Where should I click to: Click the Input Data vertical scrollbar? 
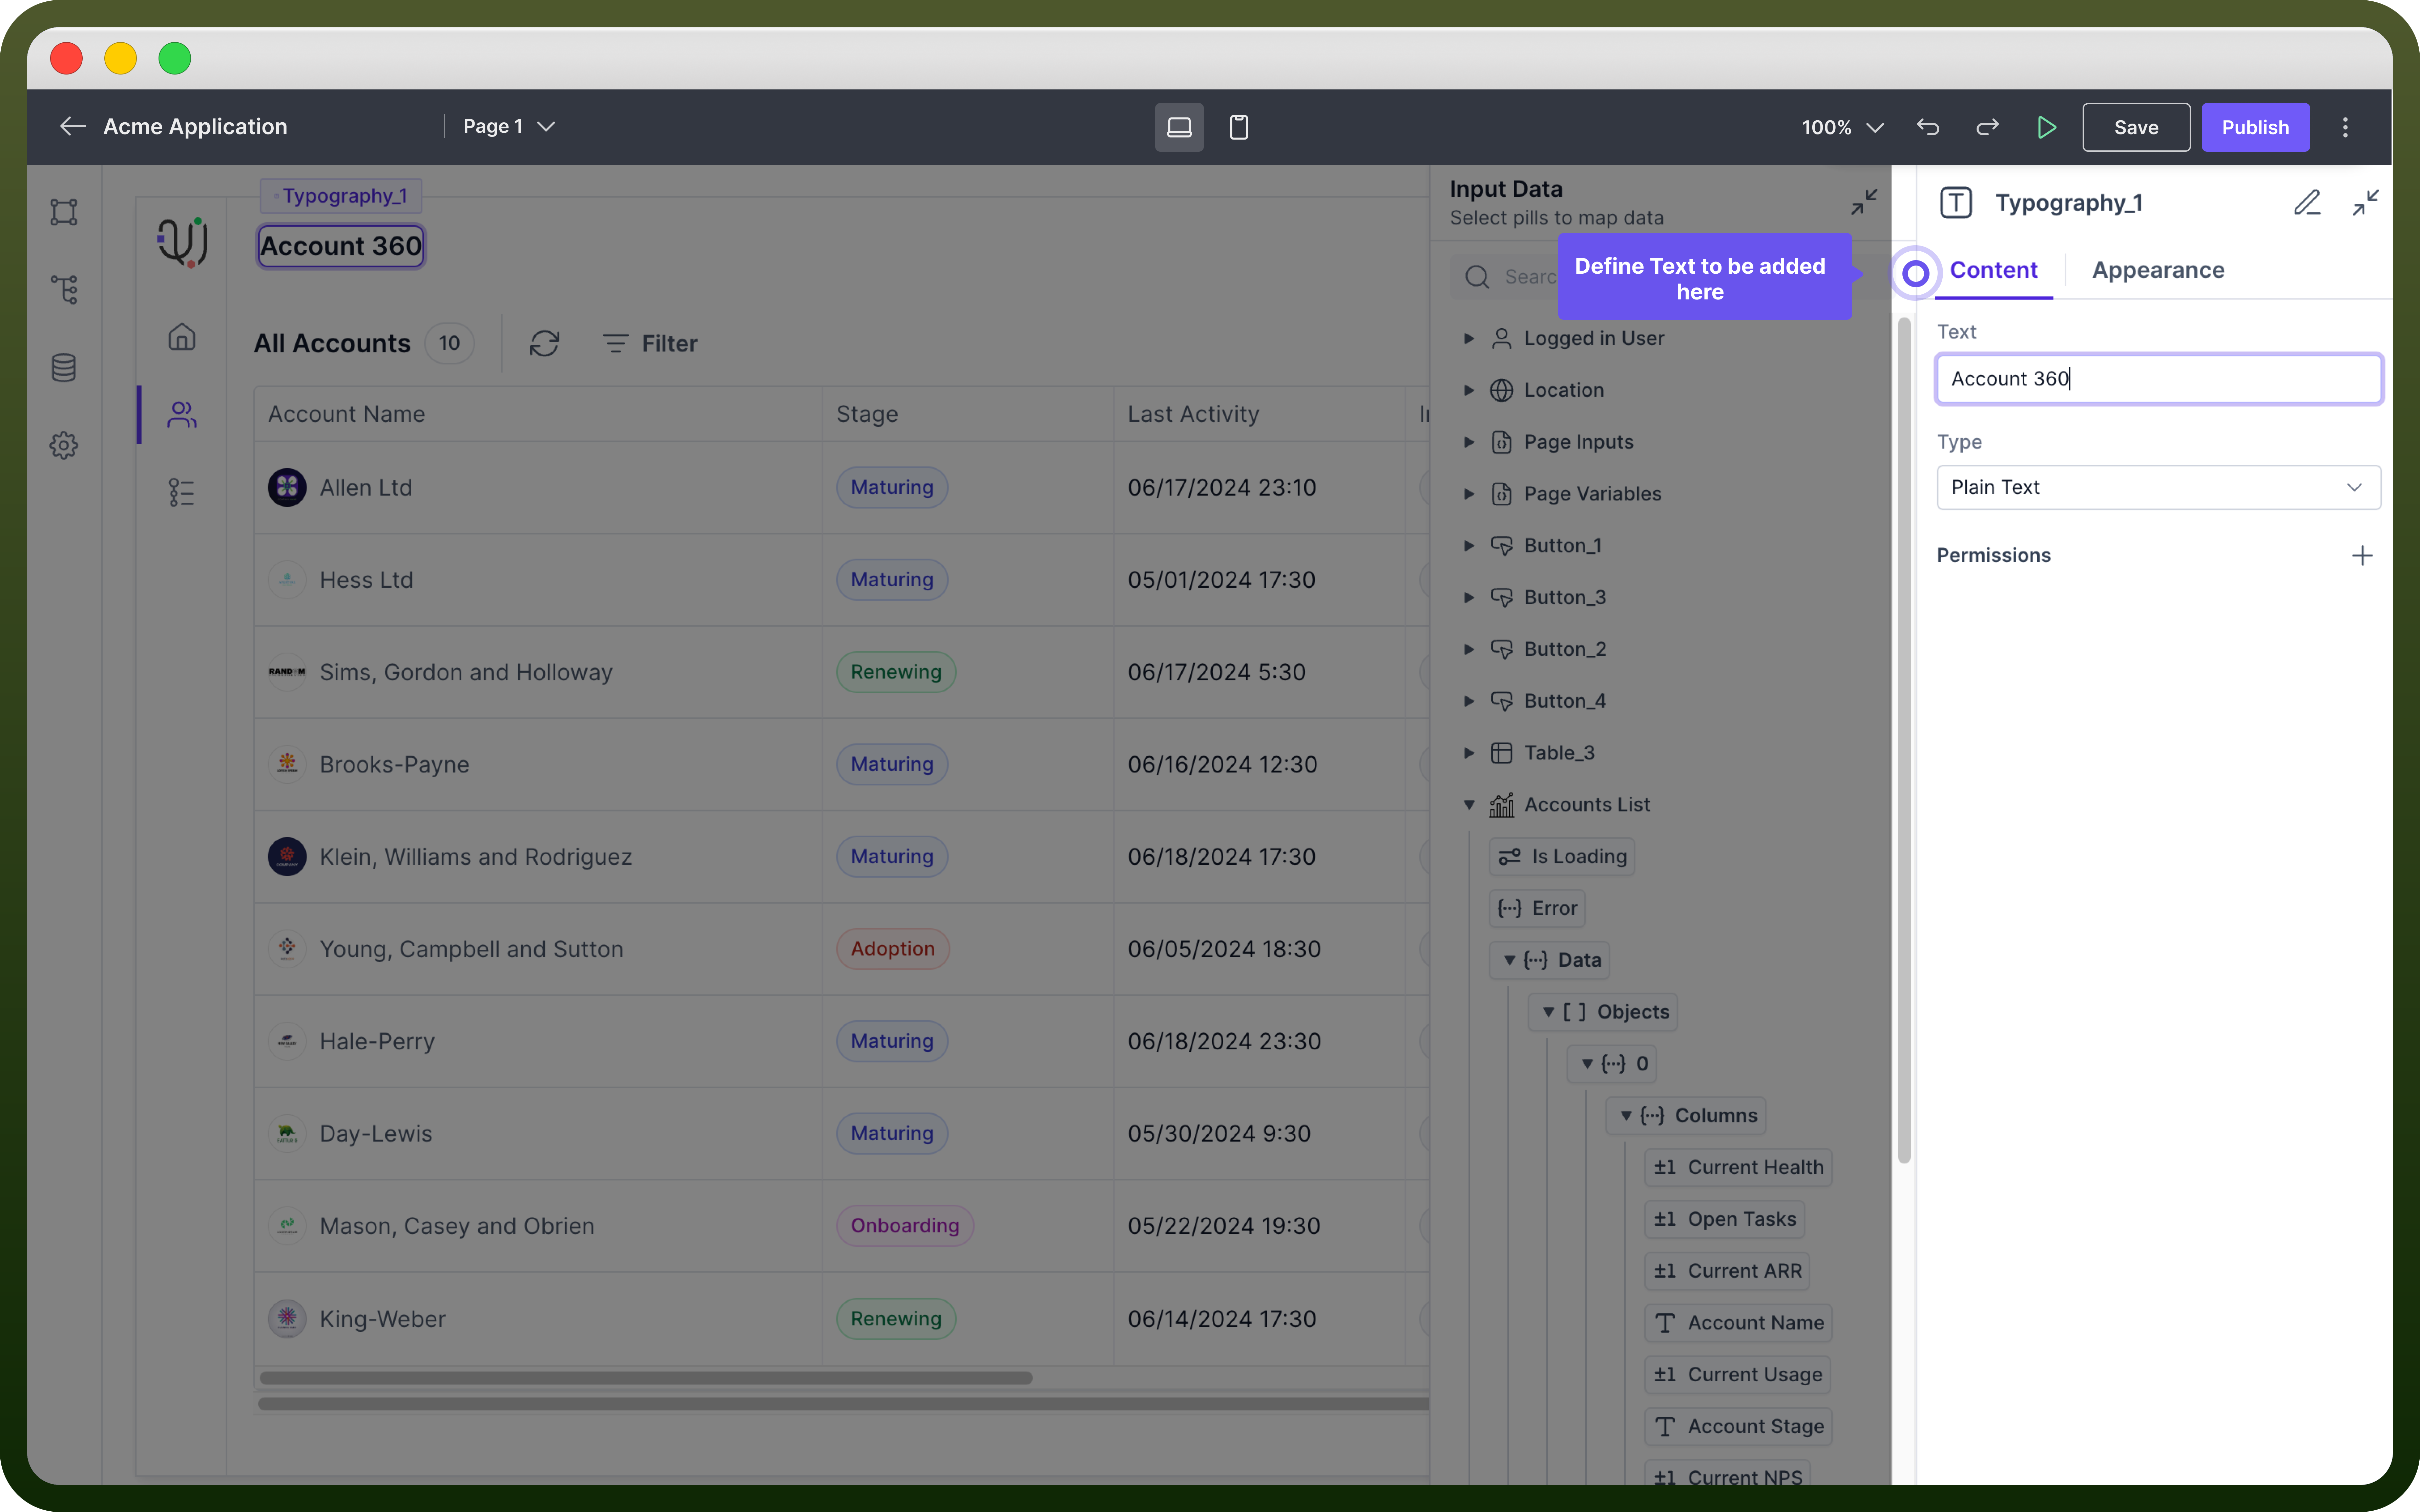point(1904,740)
